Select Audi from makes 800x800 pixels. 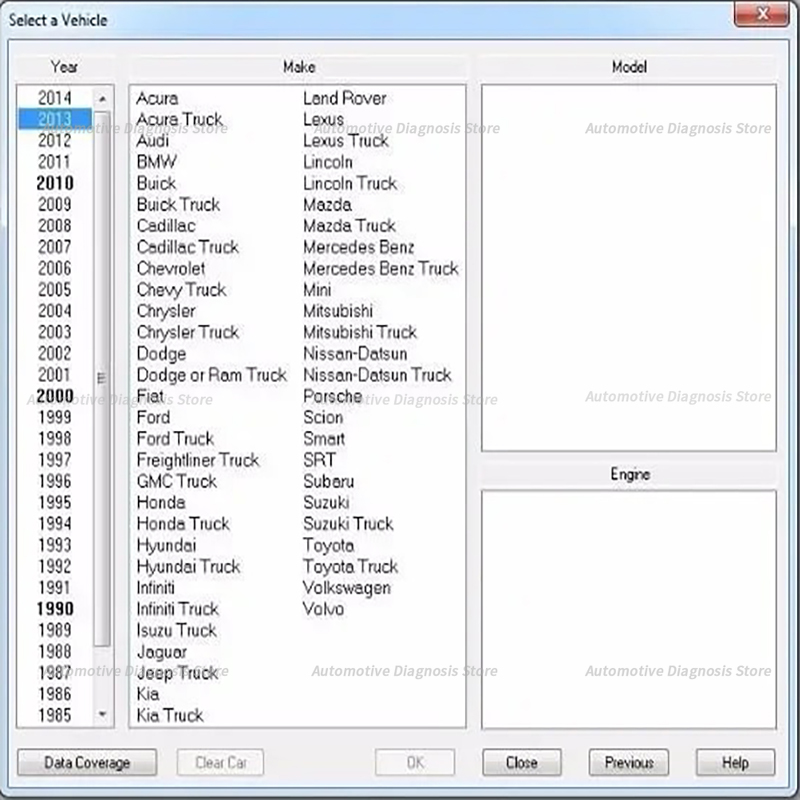coord(153,140)
